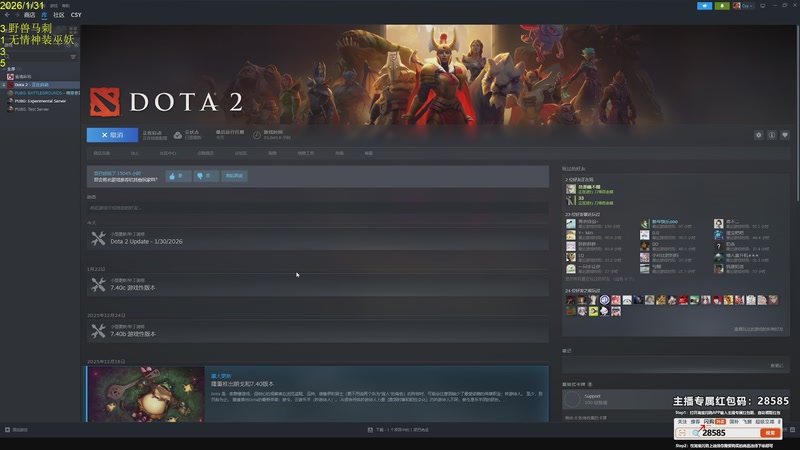Click wrench icon beside 7.40b update
800x450 pixels.
pyautogui.click(x=98, y=331)
